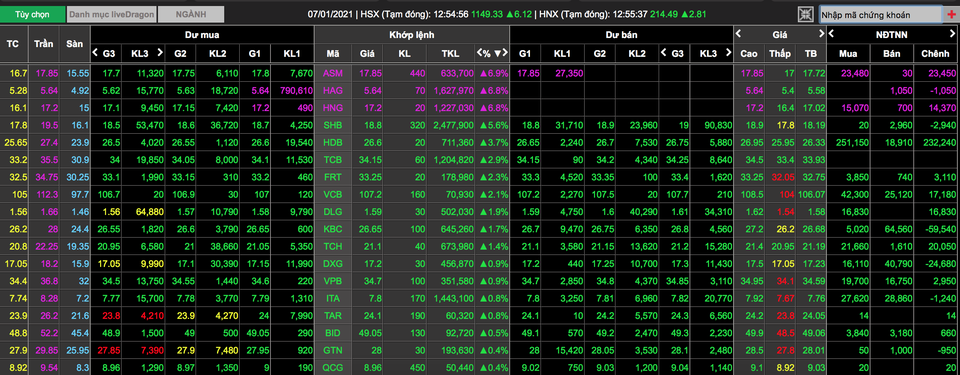
Task: Click right arrow after KL3 in Dư mua
Action: coord(160,53)
